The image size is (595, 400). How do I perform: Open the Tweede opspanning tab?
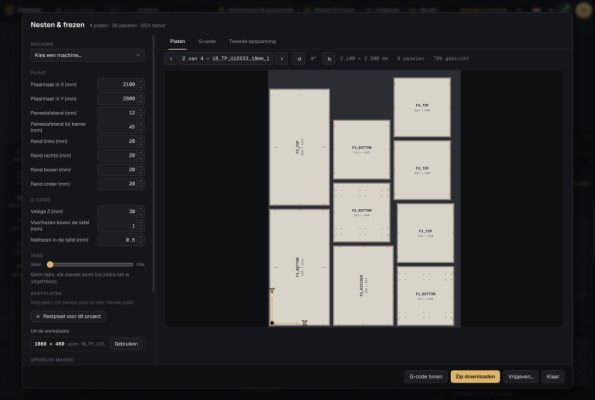(252, 41)
